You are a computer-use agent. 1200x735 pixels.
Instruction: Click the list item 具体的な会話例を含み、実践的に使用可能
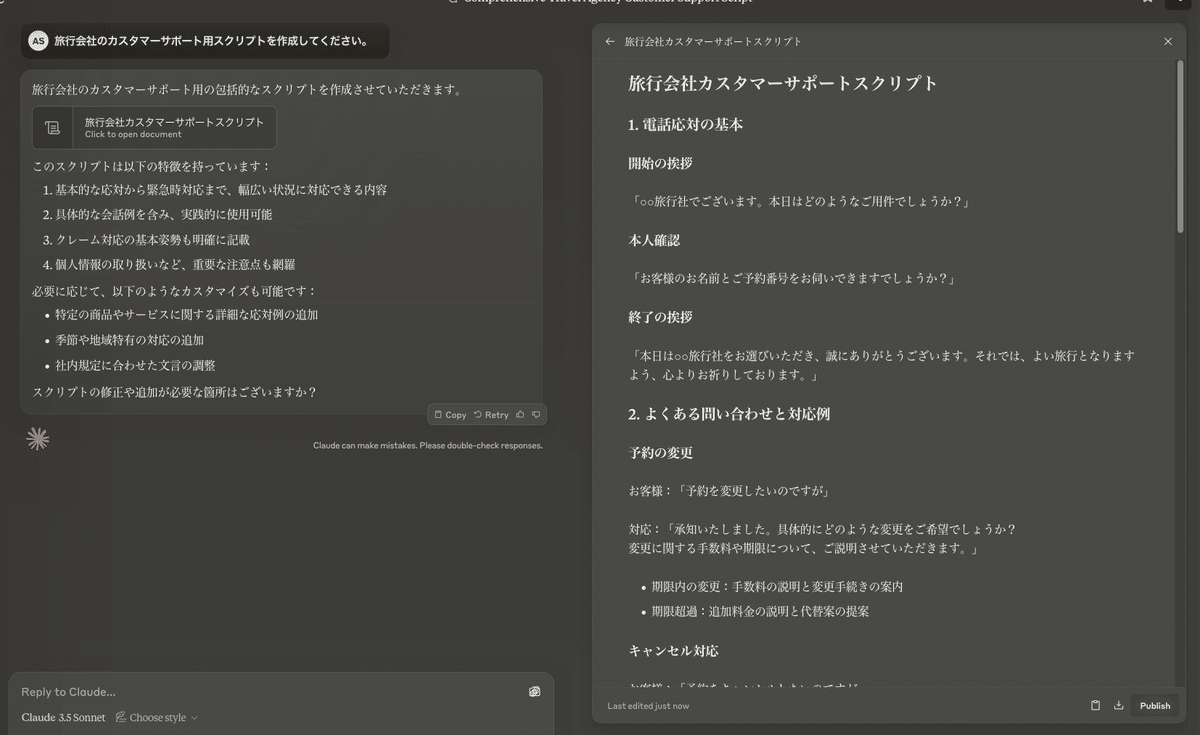point(163,214)
